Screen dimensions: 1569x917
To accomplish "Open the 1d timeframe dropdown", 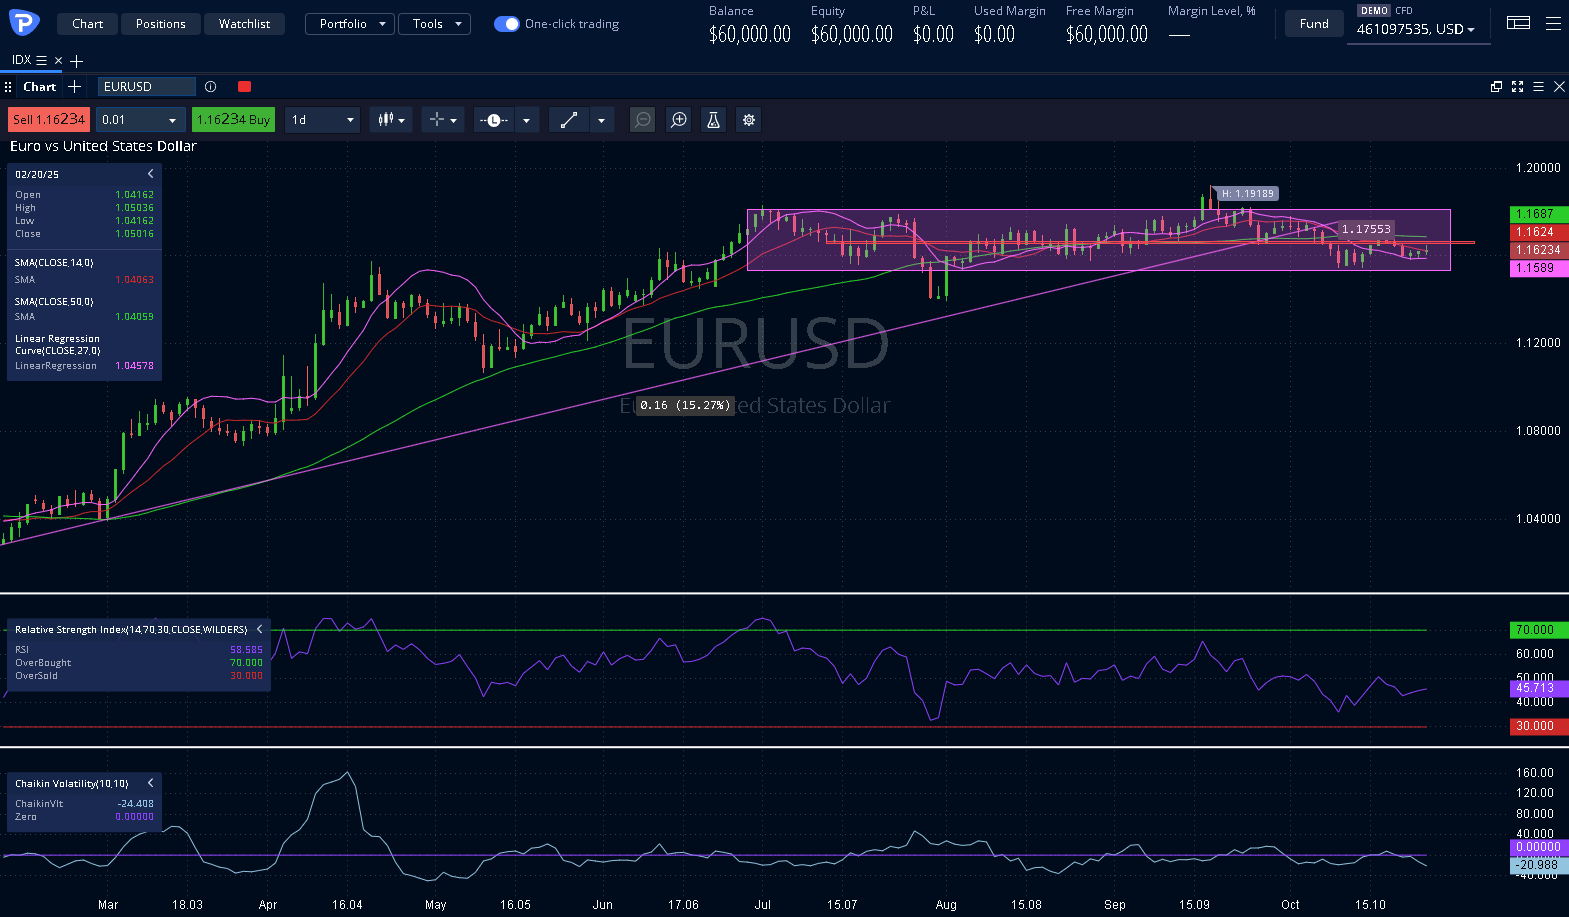I will pos(322,120).
